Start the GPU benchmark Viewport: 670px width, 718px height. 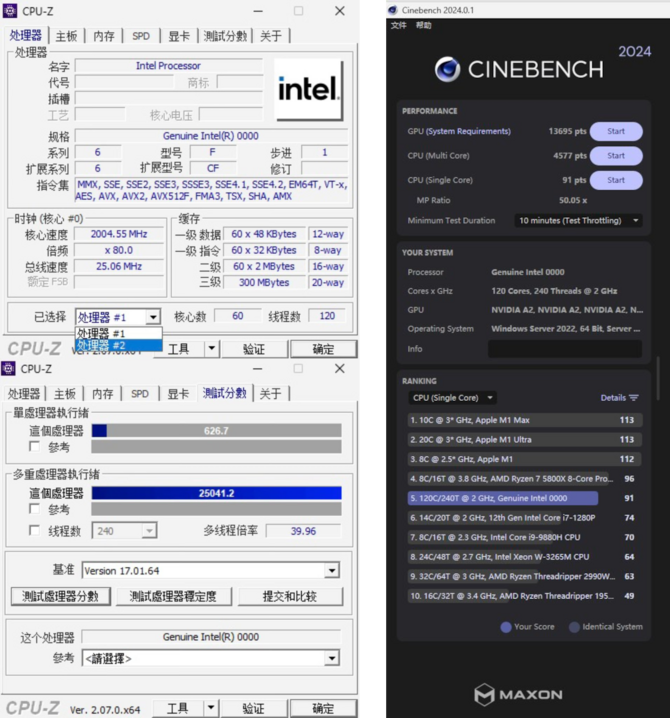[616, 131]
